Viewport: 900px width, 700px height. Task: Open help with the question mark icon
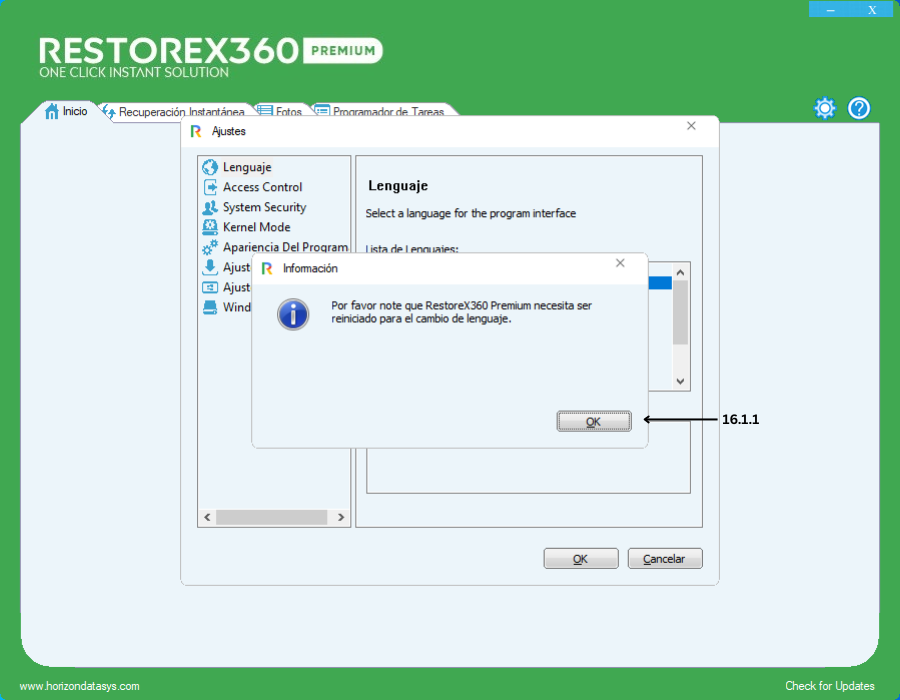point(859,108)
